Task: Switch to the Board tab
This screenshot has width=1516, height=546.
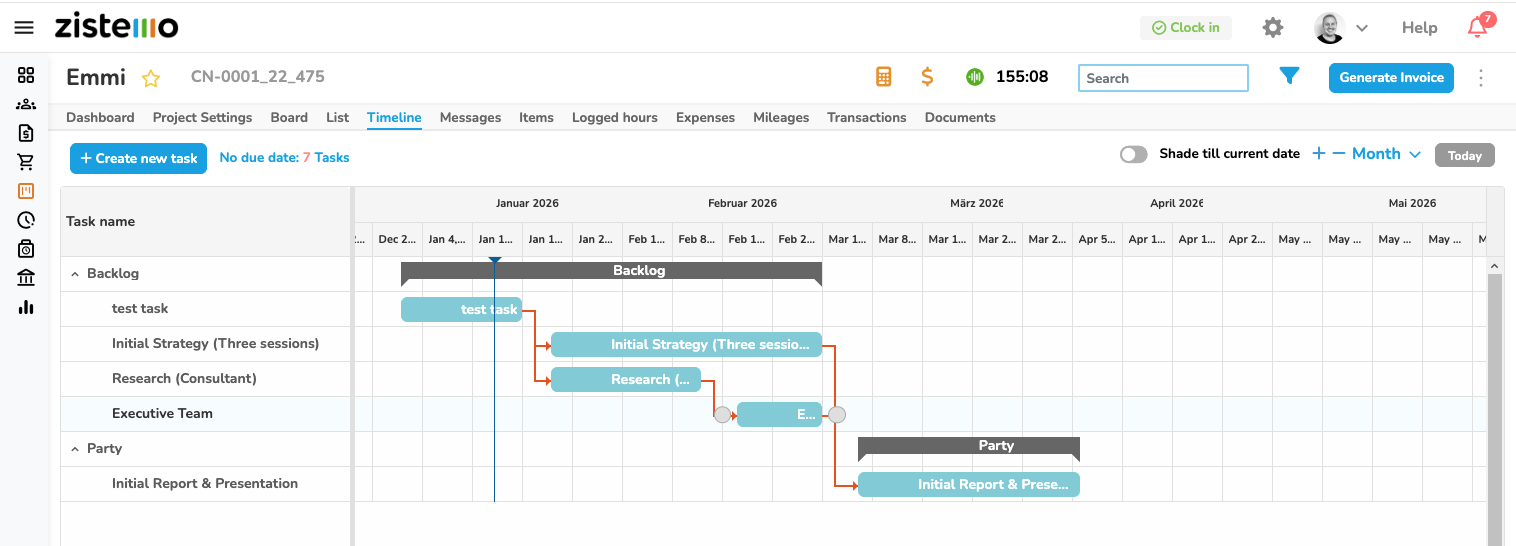Action: click(x=289, y=117)
